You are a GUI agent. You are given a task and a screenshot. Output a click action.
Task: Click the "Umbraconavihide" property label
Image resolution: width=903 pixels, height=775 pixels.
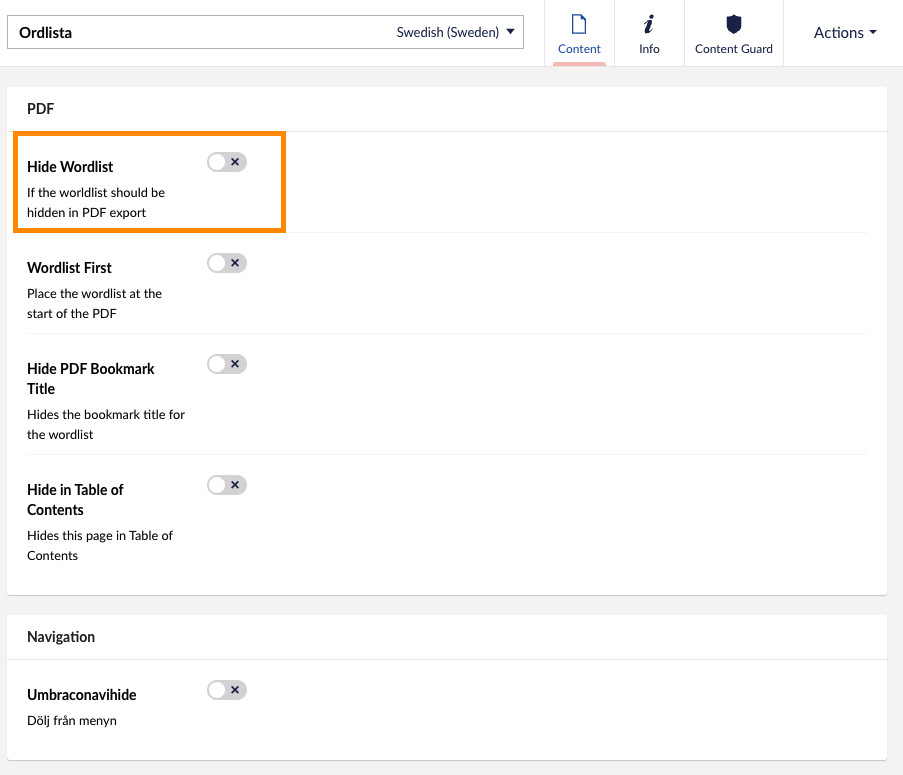(82, 695)
